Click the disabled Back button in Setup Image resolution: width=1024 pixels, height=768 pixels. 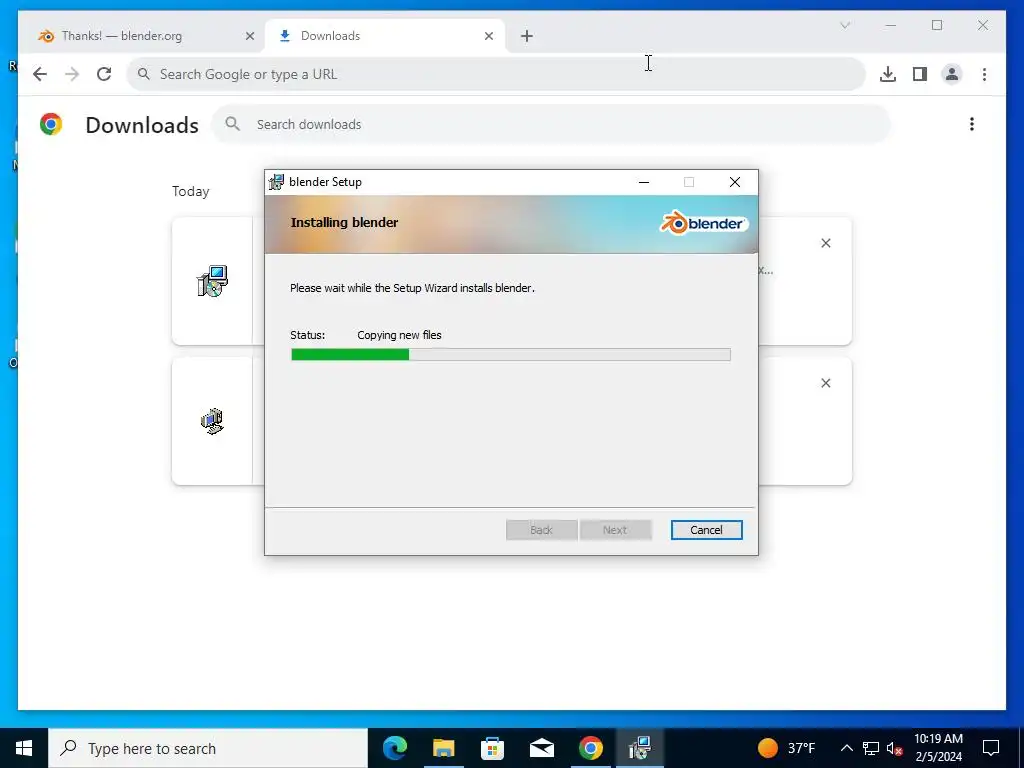541,530
